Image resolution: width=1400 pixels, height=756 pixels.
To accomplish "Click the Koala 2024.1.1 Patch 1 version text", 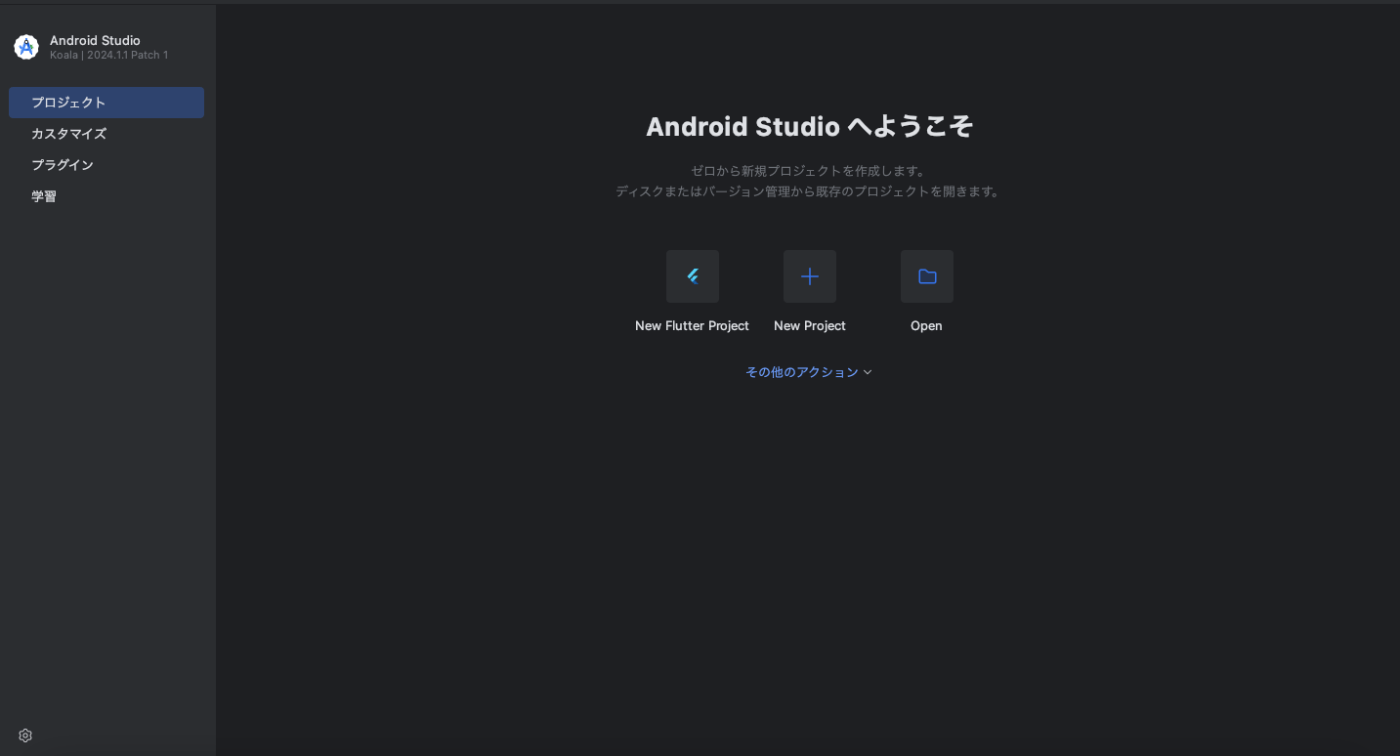I will pyautogui.click(x=109, y=55).
